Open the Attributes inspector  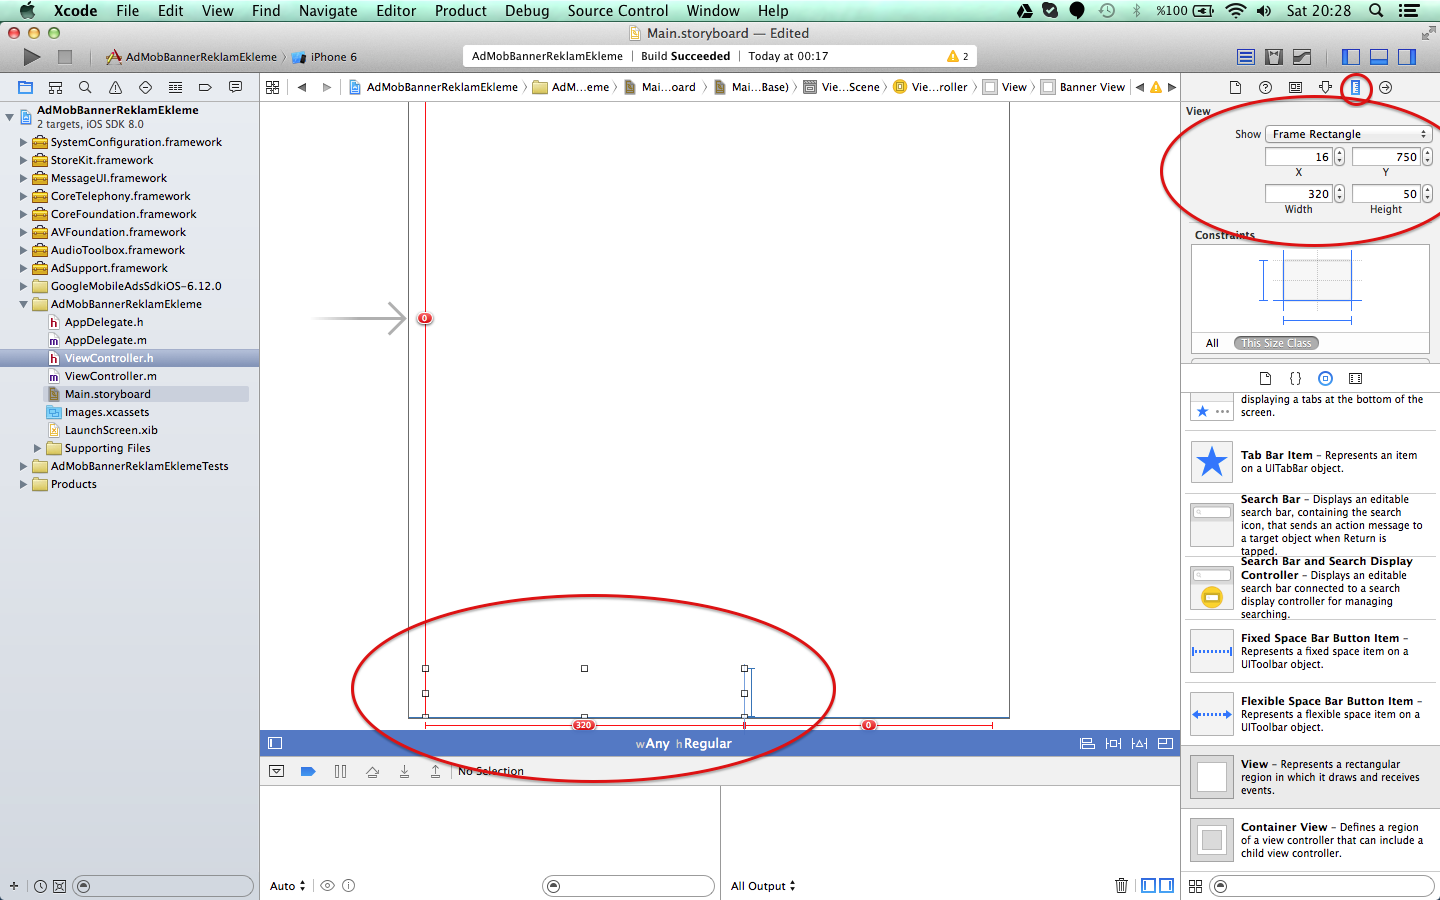pos(1325,87)
